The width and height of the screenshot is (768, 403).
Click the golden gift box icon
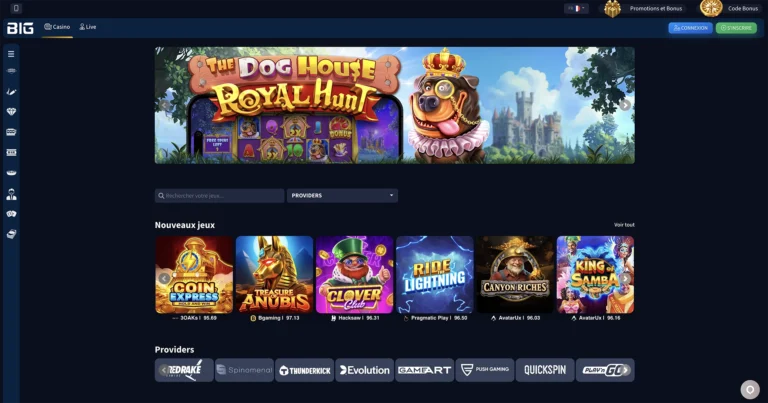pyautogui.click(x=612, y=8)
